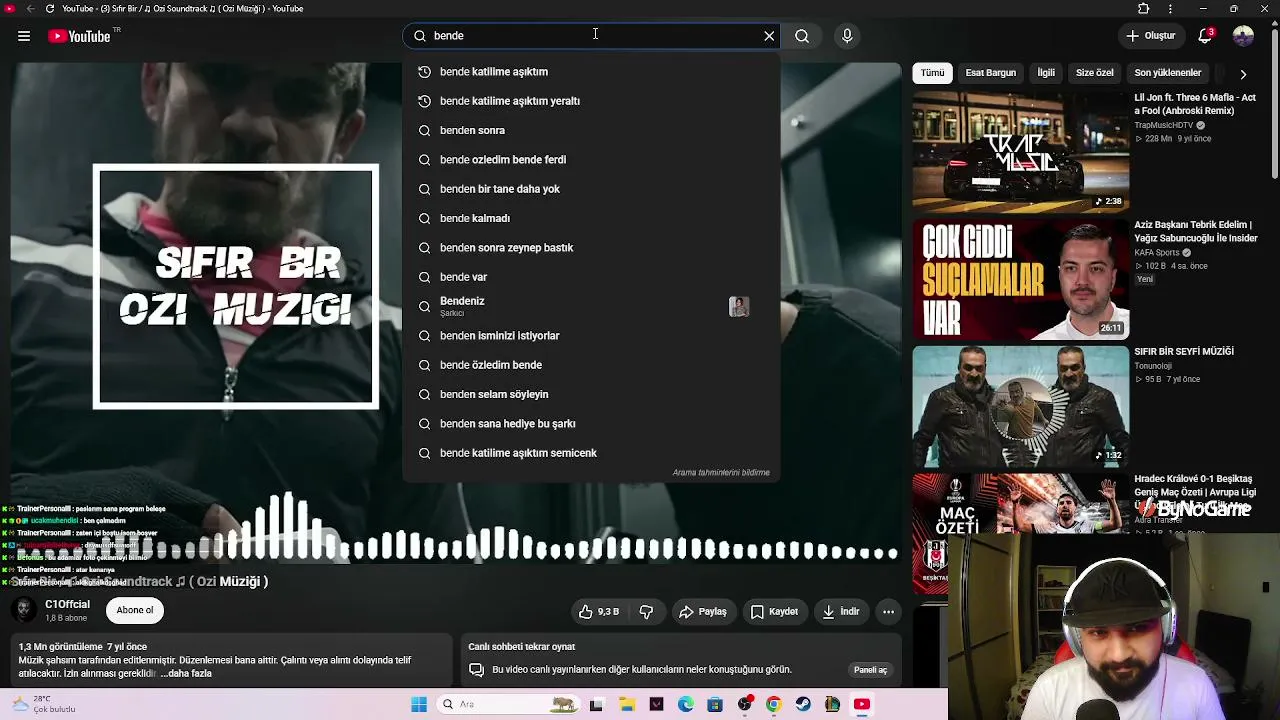Open Microsoft Store from taskbar
The height and width of the screenshot is (720, 1280).
click(x=715, y=704)
